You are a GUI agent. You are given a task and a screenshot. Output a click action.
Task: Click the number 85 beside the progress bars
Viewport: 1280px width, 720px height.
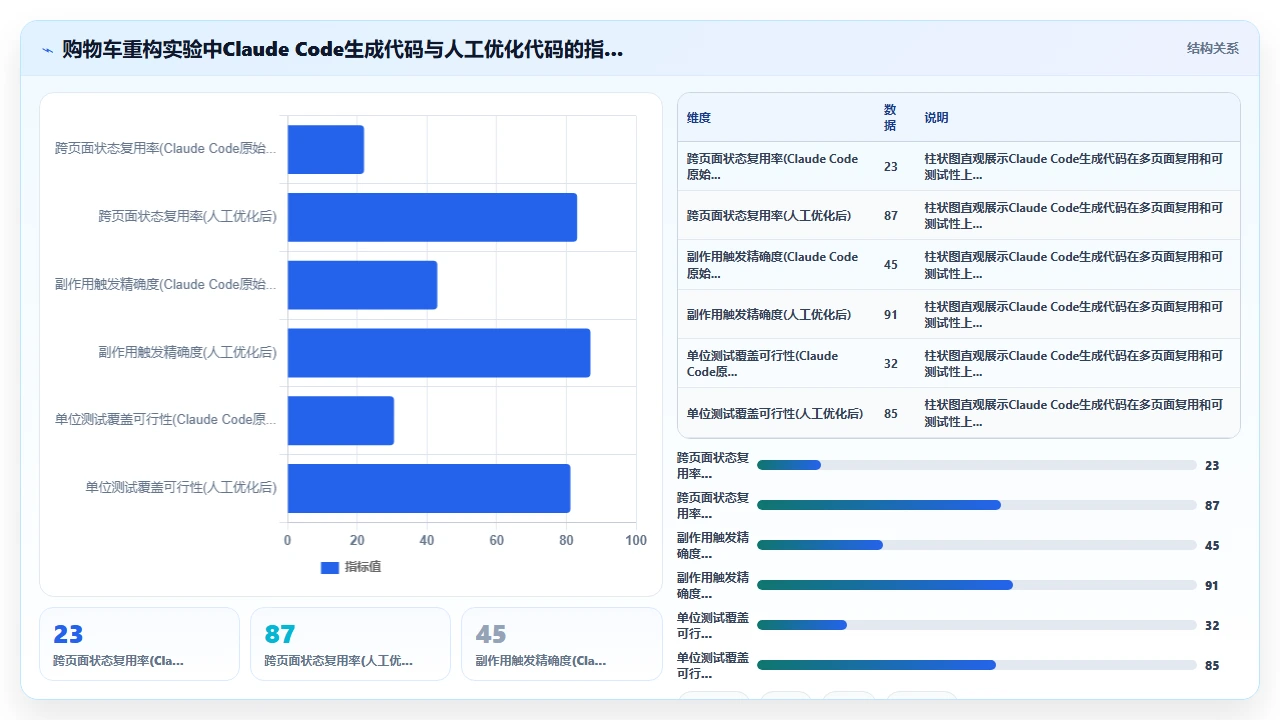pos(1212,665)
